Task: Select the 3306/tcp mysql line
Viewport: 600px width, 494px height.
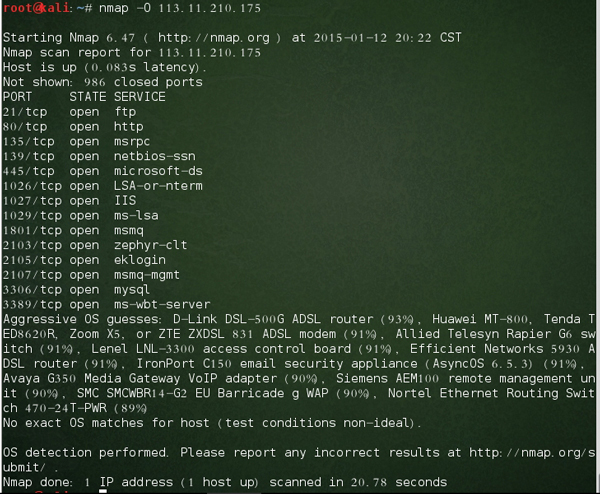Action: tap(76, 290)
